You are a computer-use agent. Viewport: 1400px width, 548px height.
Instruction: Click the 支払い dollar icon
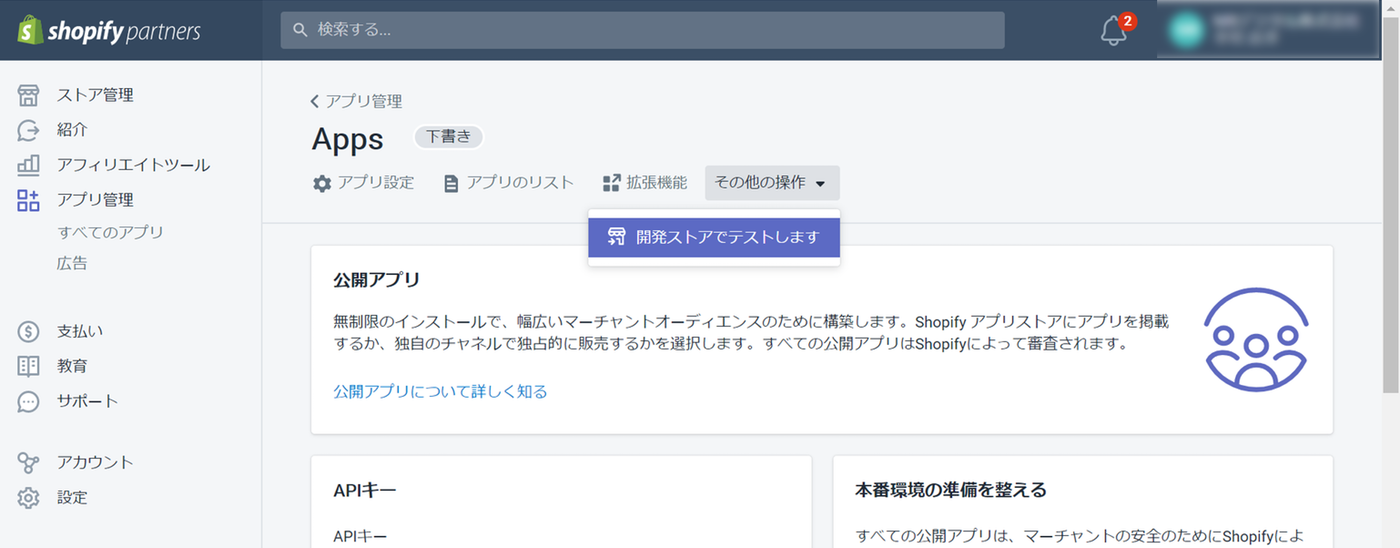coord(28,331)
